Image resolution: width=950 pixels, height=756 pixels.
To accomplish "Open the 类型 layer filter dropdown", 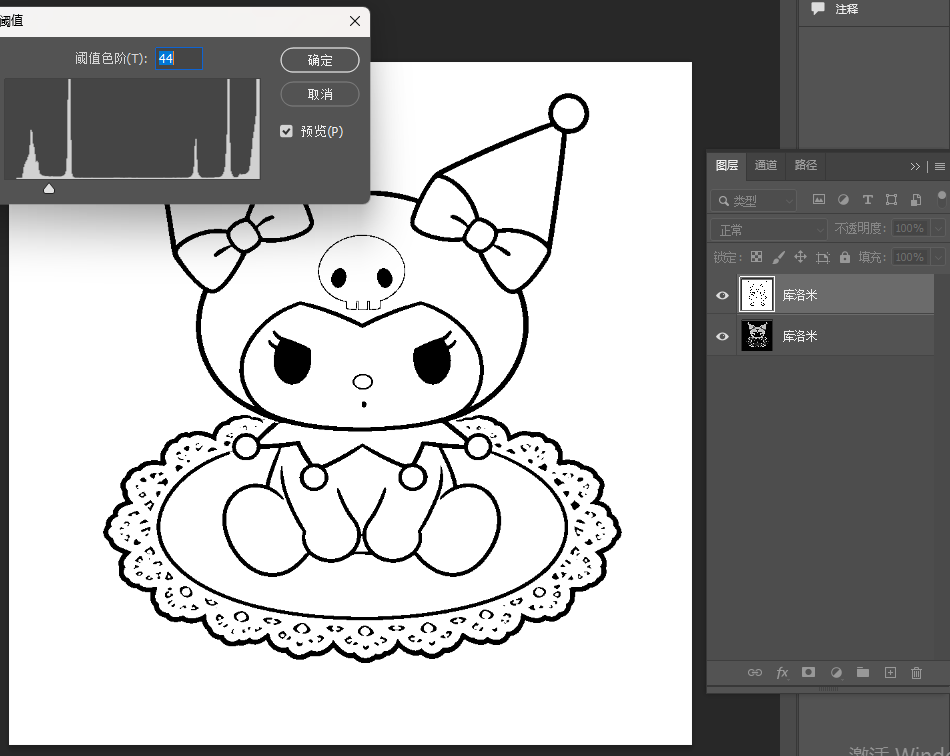I will [753, 201].
